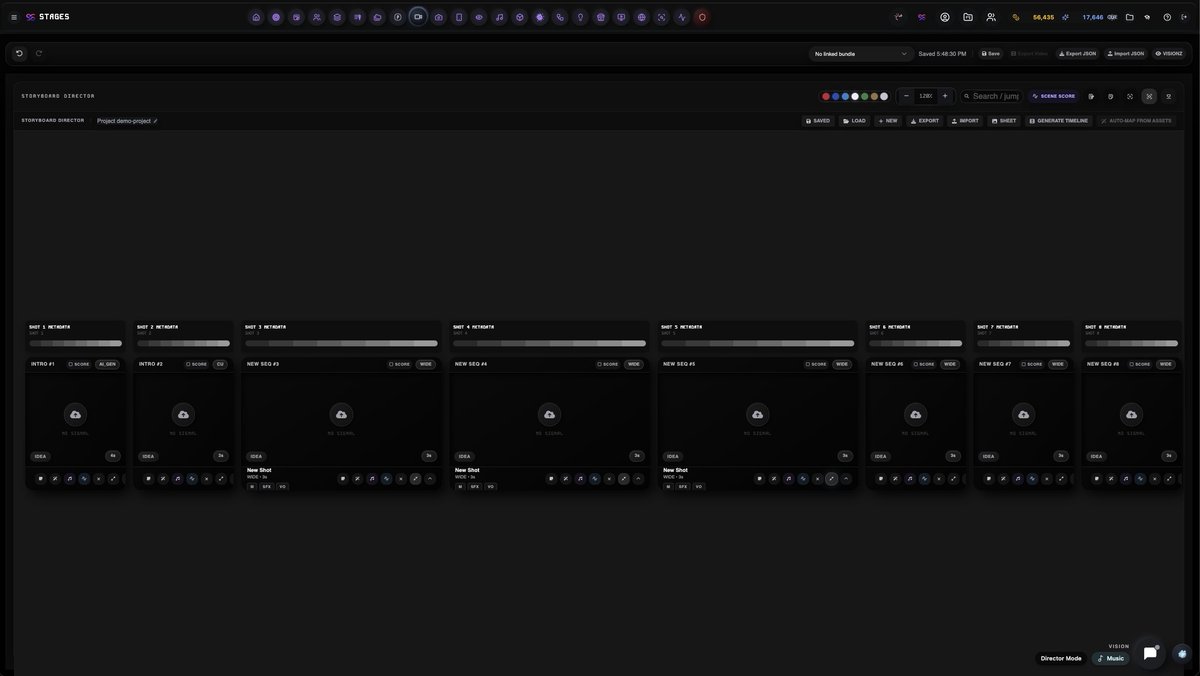Open the WIDE shot type on NEW SEQ #3
The width and height of the screenshot is (1200, 676).
click(426, 364)
